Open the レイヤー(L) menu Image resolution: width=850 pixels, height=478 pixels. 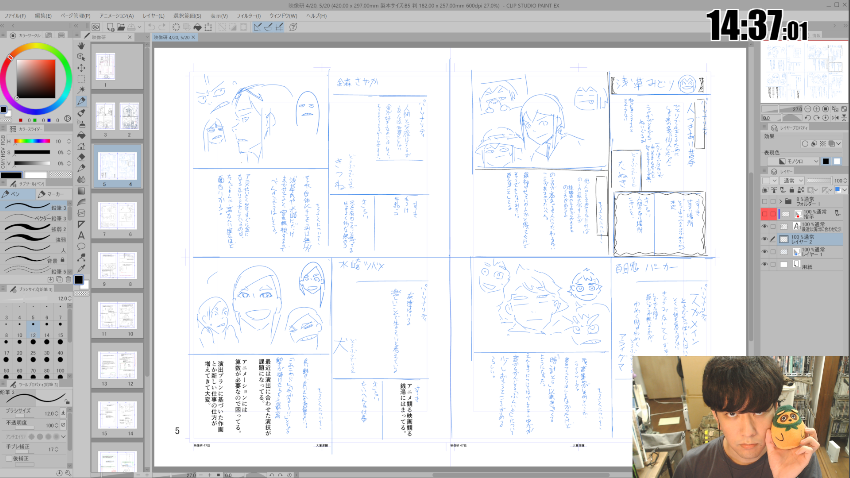pos(153,16)
